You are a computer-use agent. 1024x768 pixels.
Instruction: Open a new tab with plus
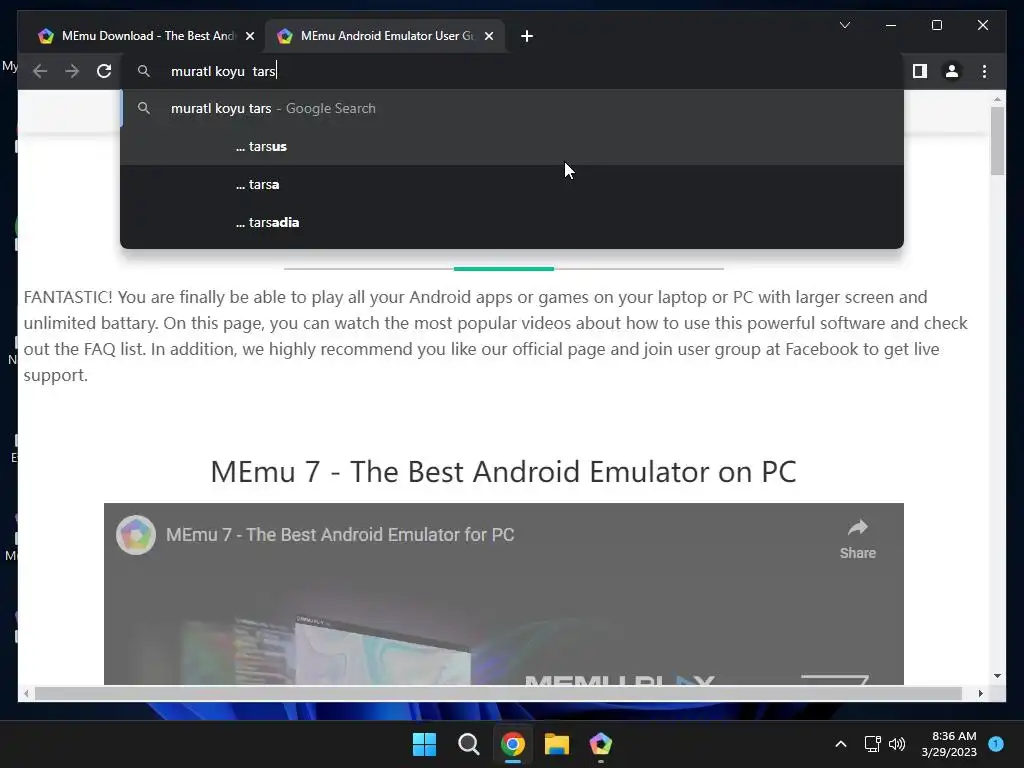pos(527,36)
